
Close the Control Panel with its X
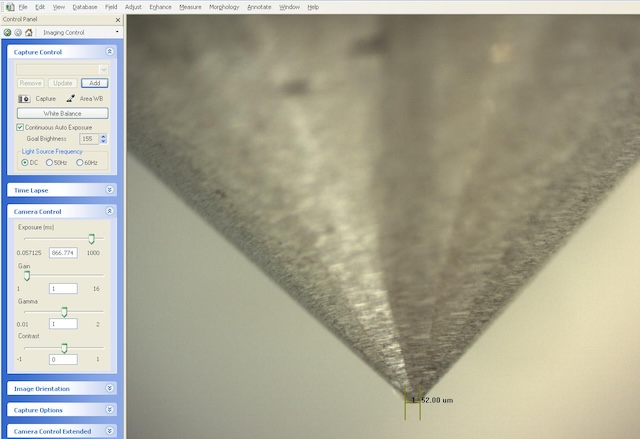(118, 19)
